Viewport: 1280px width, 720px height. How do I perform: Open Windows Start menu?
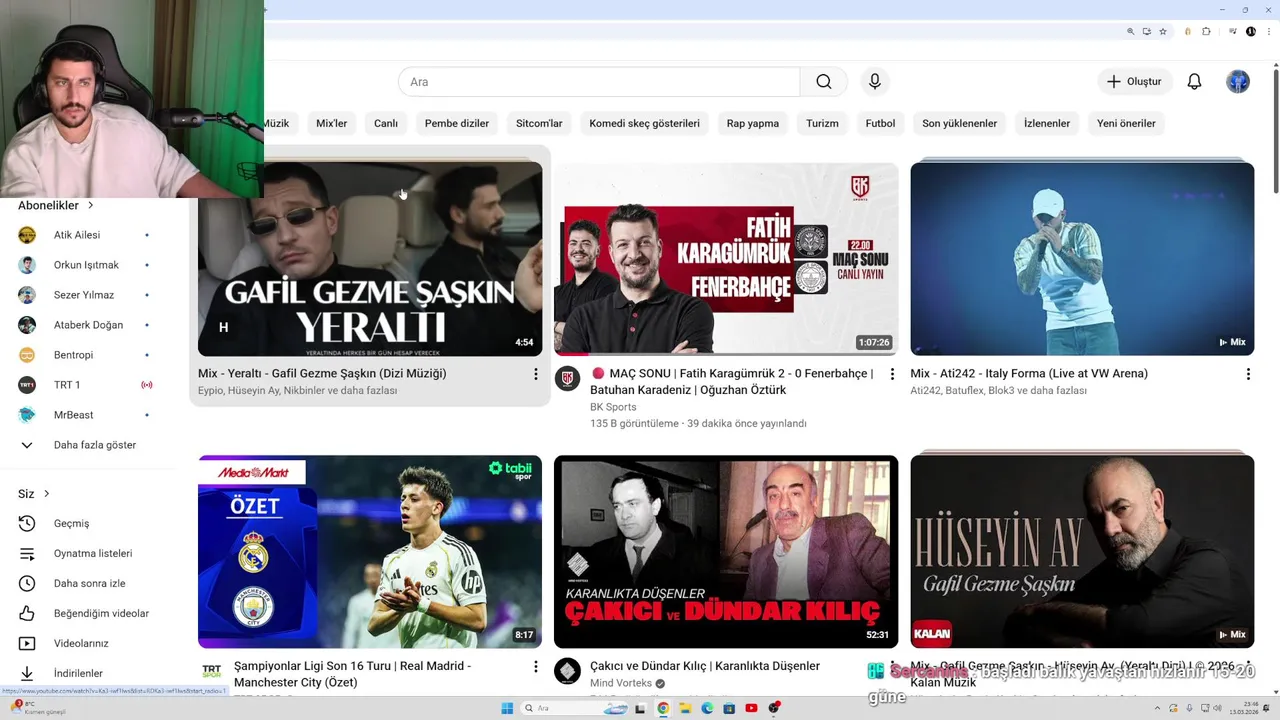click(507, 708)
